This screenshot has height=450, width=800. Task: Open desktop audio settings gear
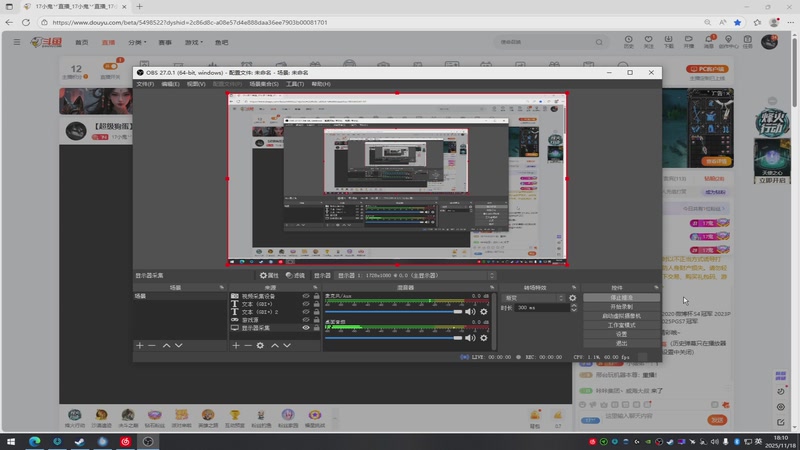(x=484, y=338)
